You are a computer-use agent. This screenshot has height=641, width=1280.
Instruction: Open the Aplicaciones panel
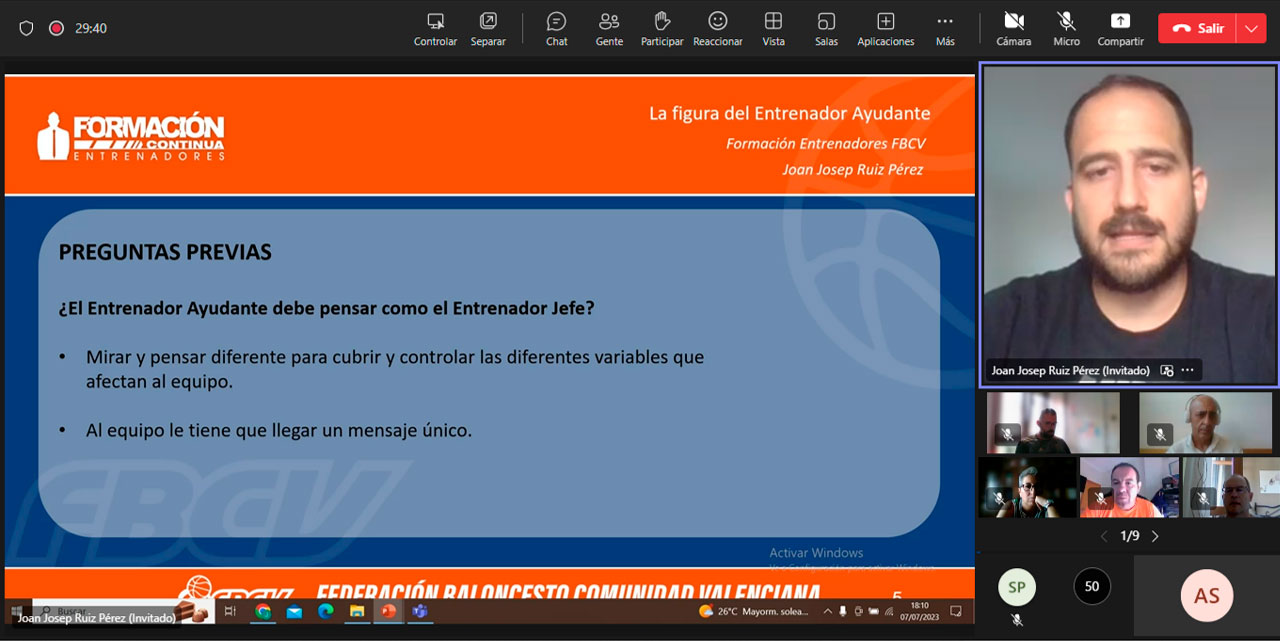coord(886,29)
